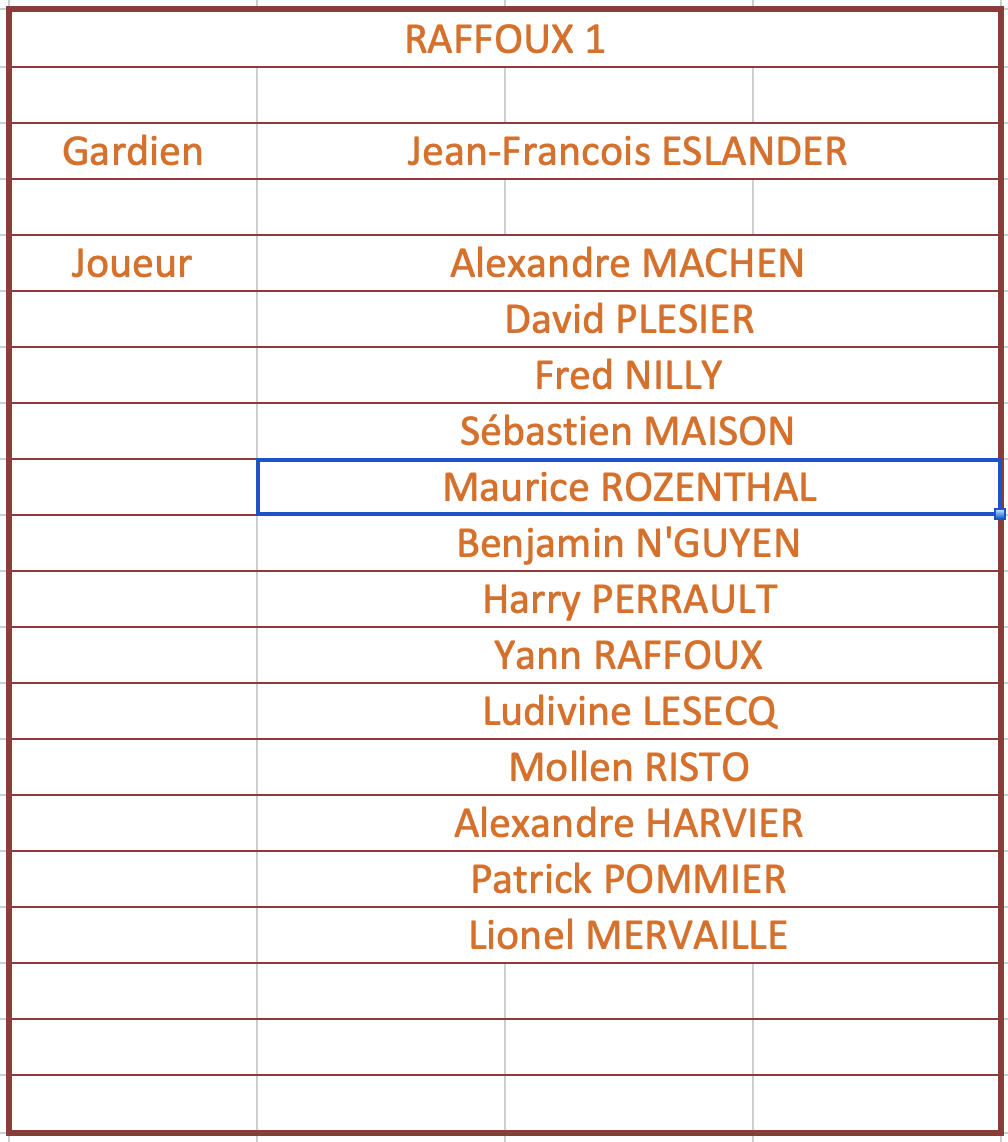Image resolution: width=1008 pixels, height=1142 pixels.
Task: Click the empty cell directly below Gardien
Action: [x=132, y=207]
